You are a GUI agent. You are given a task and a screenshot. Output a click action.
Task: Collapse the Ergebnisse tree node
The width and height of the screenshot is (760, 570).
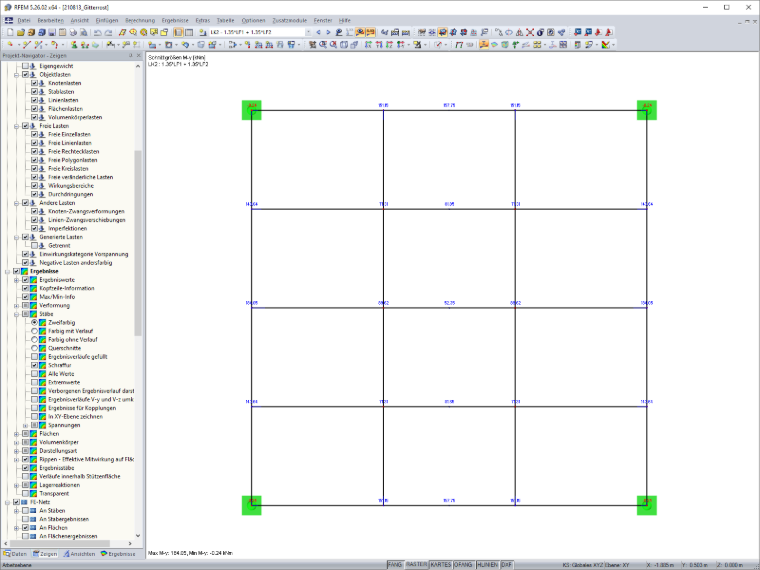coord(7,271)
